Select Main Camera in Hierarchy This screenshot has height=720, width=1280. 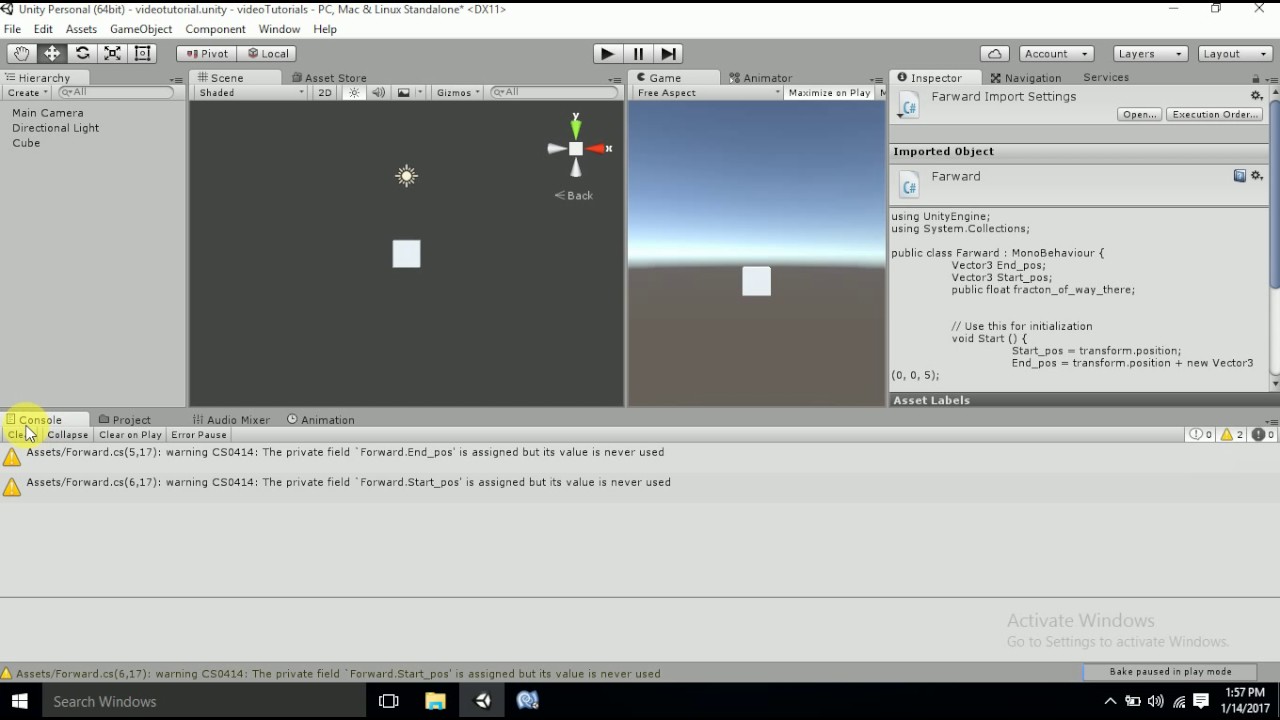click(x=48, y=113)
